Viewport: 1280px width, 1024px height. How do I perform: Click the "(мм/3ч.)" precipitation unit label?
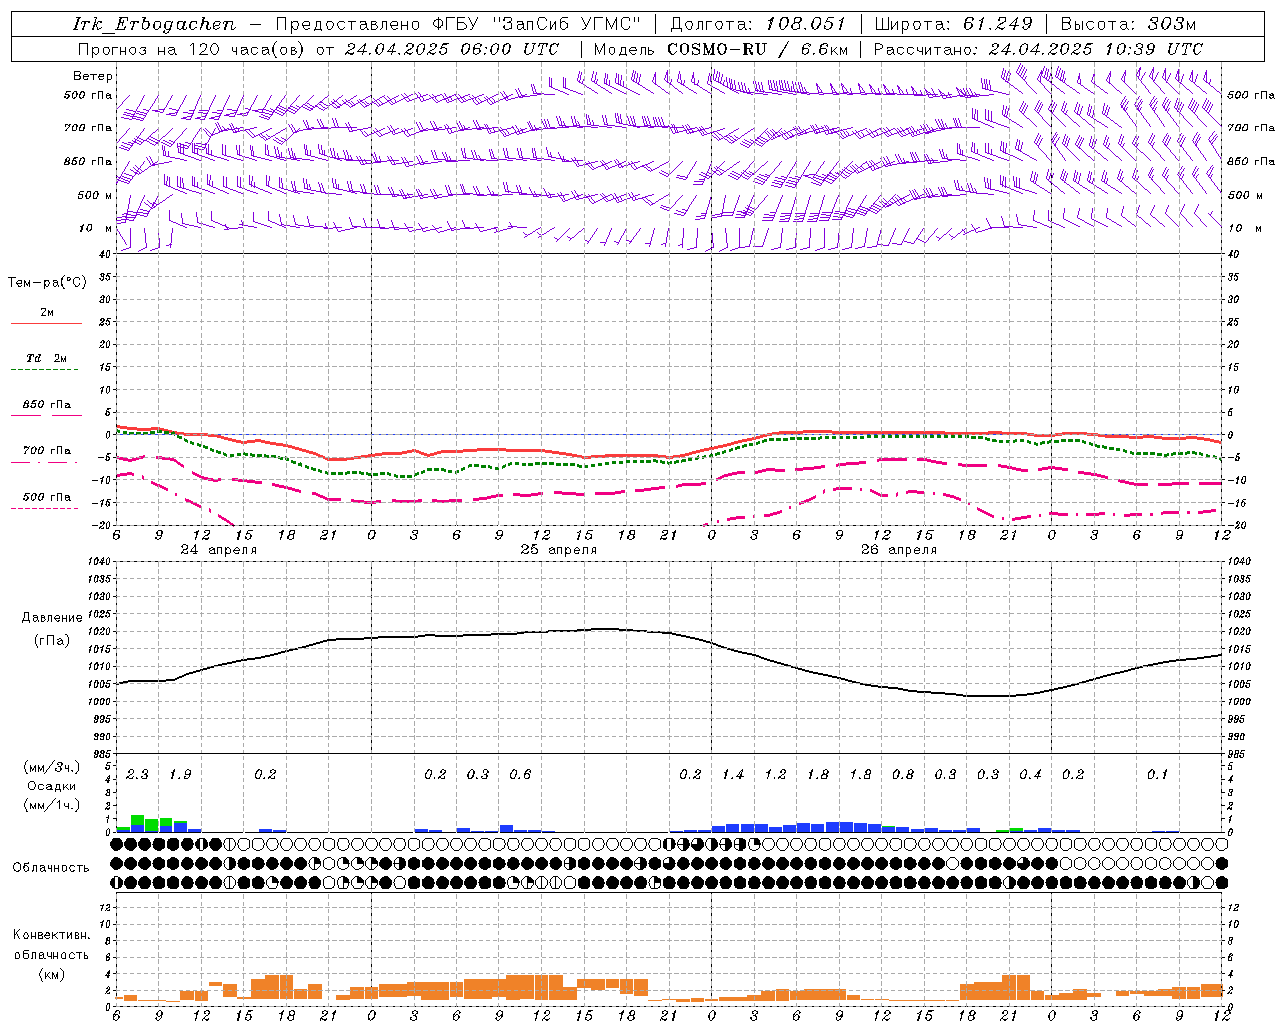(x=52, y=767)
